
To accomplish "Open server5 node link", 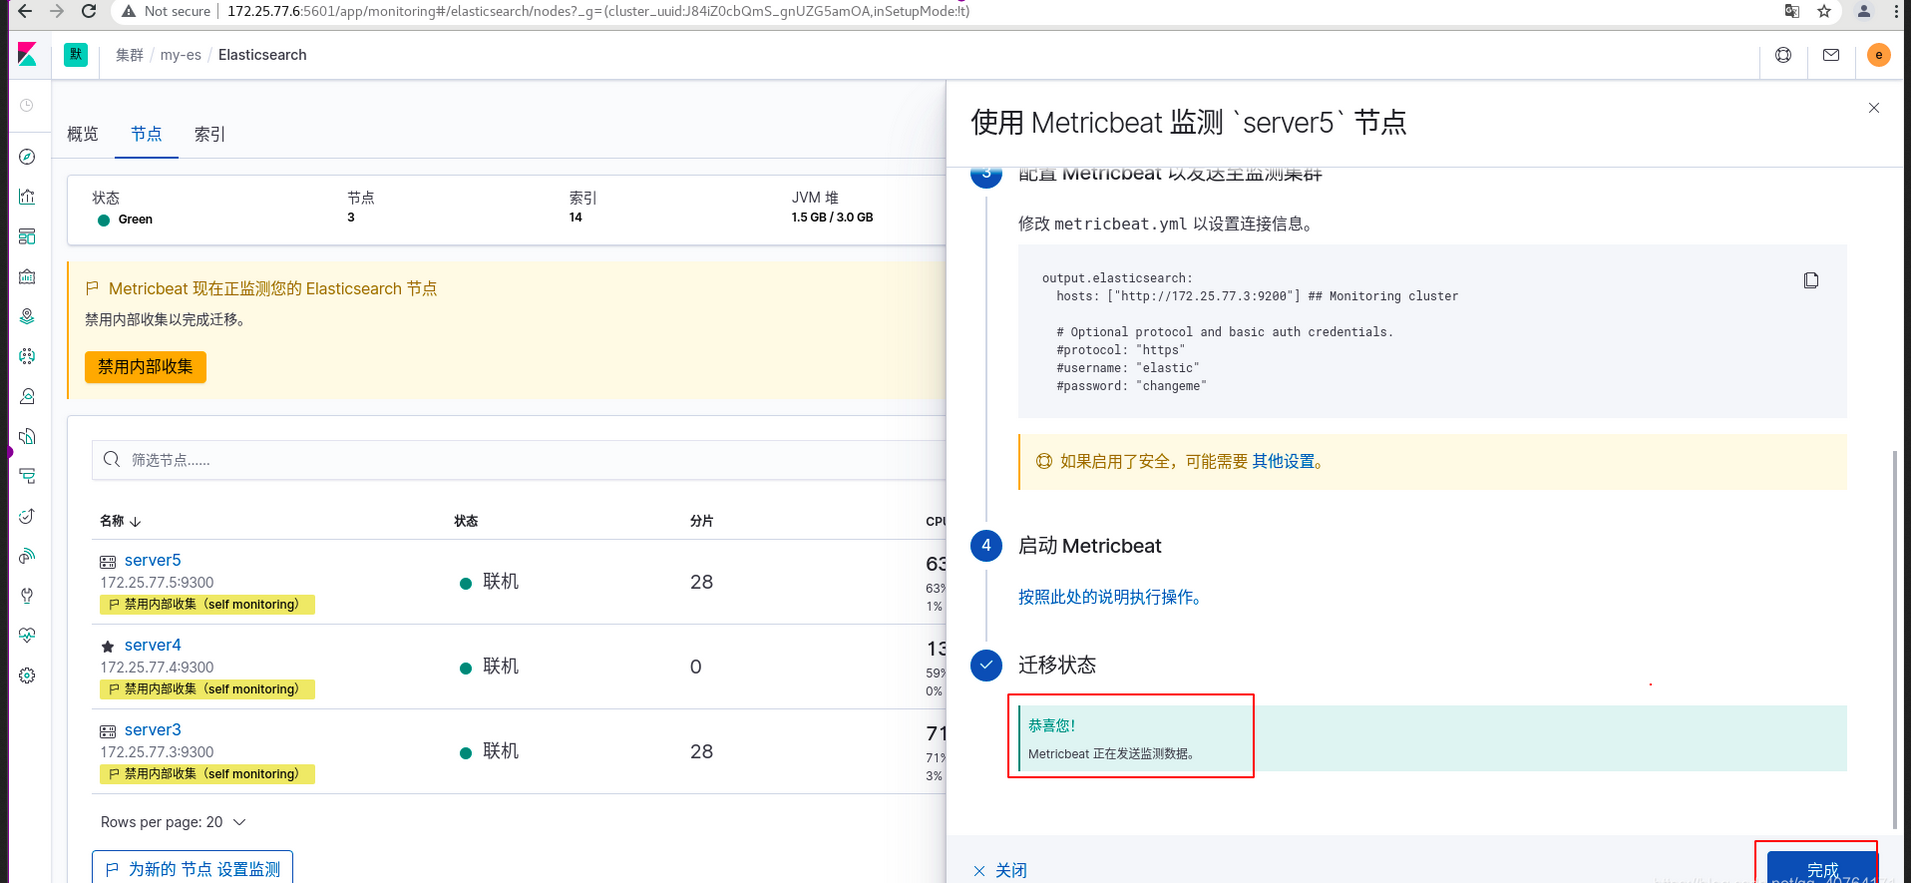I will pos(152,560).
